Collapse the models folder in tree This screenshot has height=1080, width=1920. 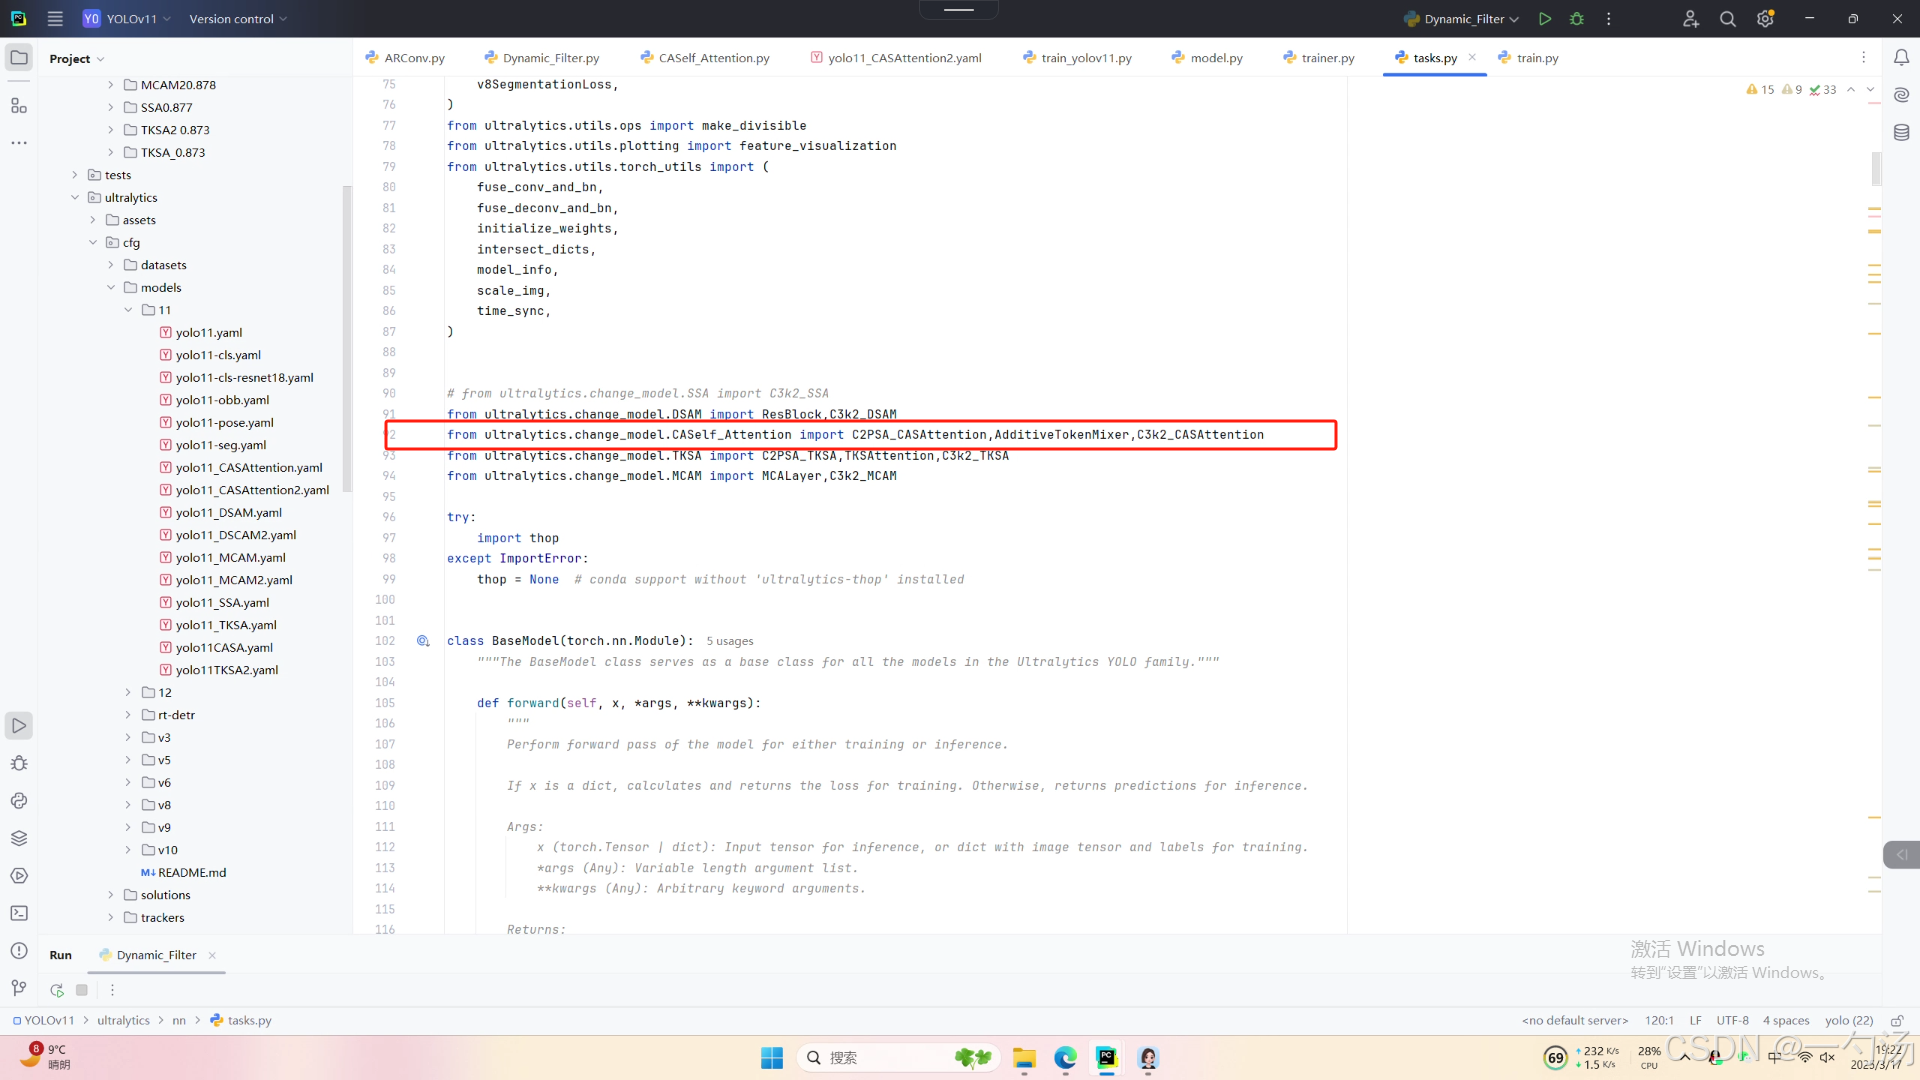tap(111, 288)
